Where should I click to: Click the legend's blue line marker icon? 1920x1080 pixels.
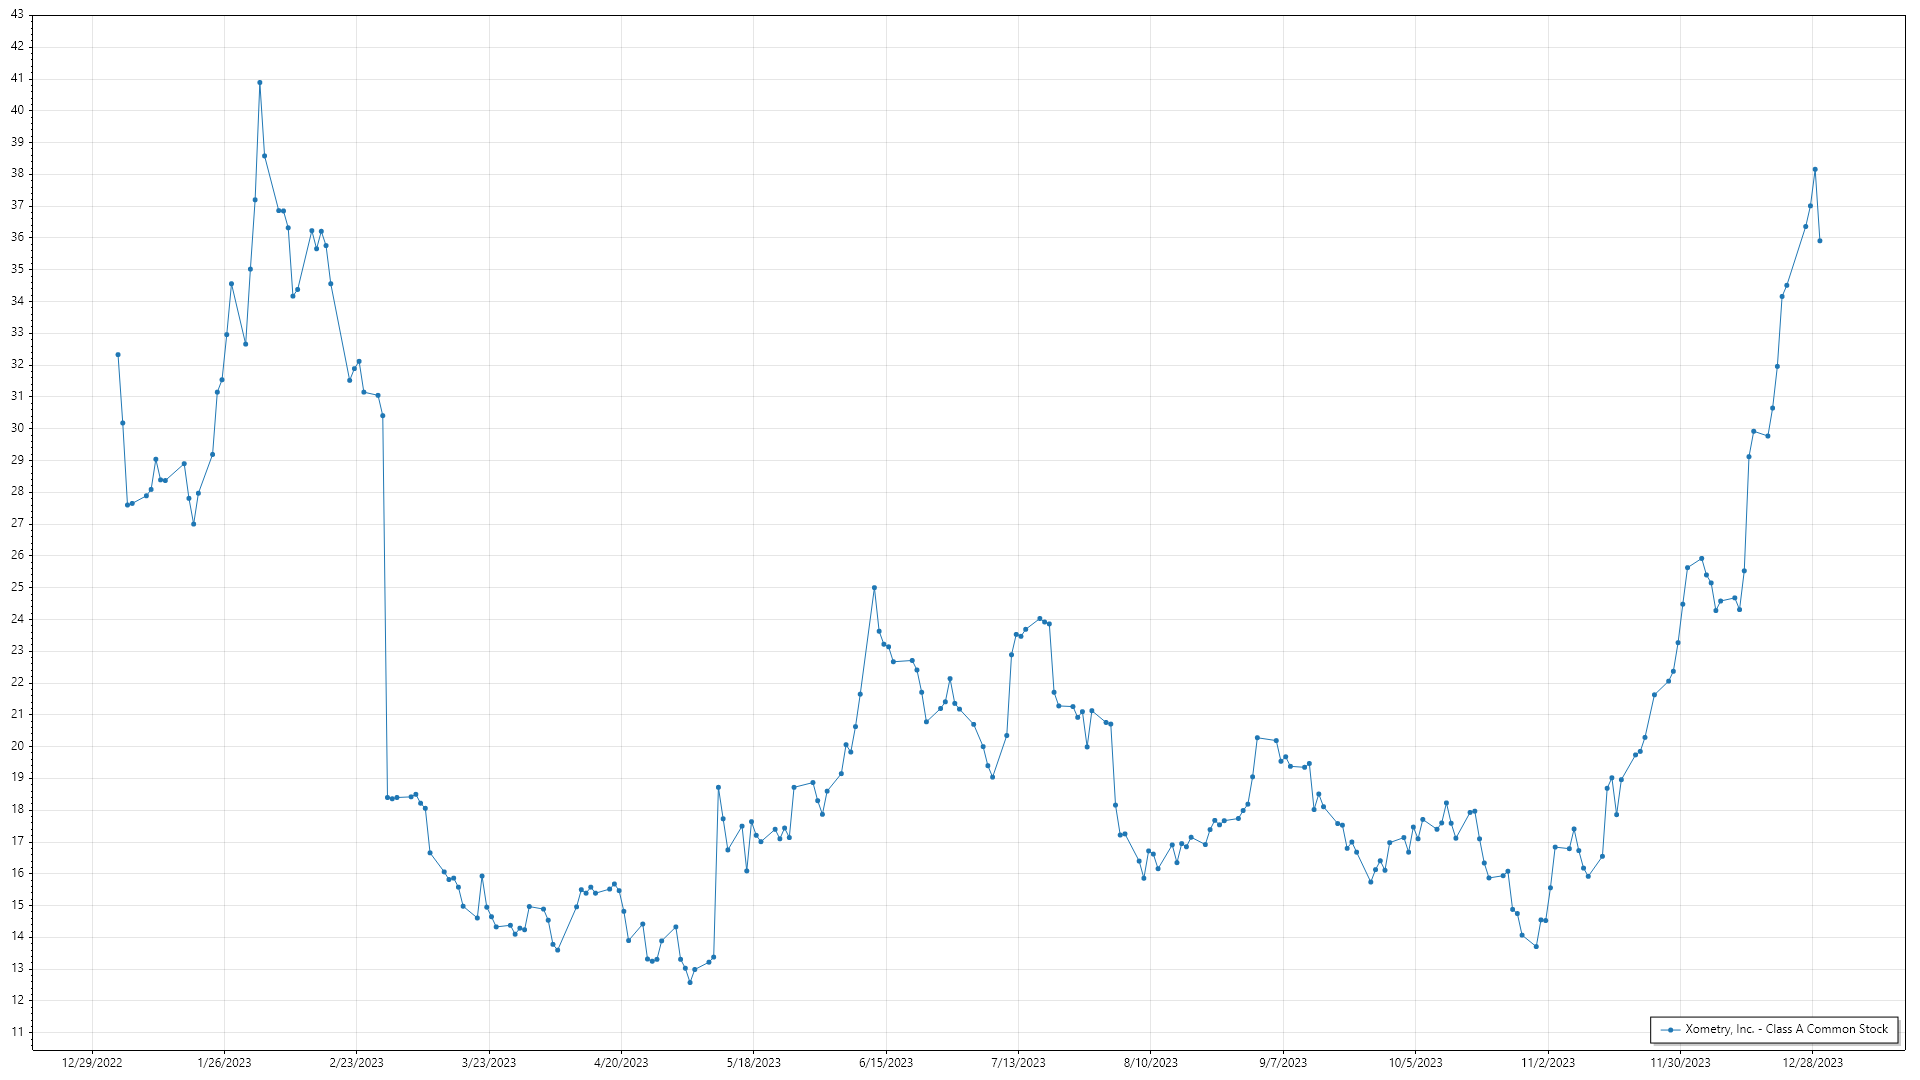pyautogui.click(x=1670, y=1029)
